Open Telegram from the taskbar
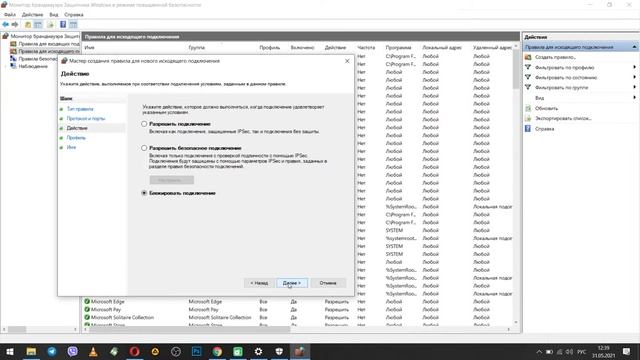Viewport: 640px width, 360px height. 52,351
